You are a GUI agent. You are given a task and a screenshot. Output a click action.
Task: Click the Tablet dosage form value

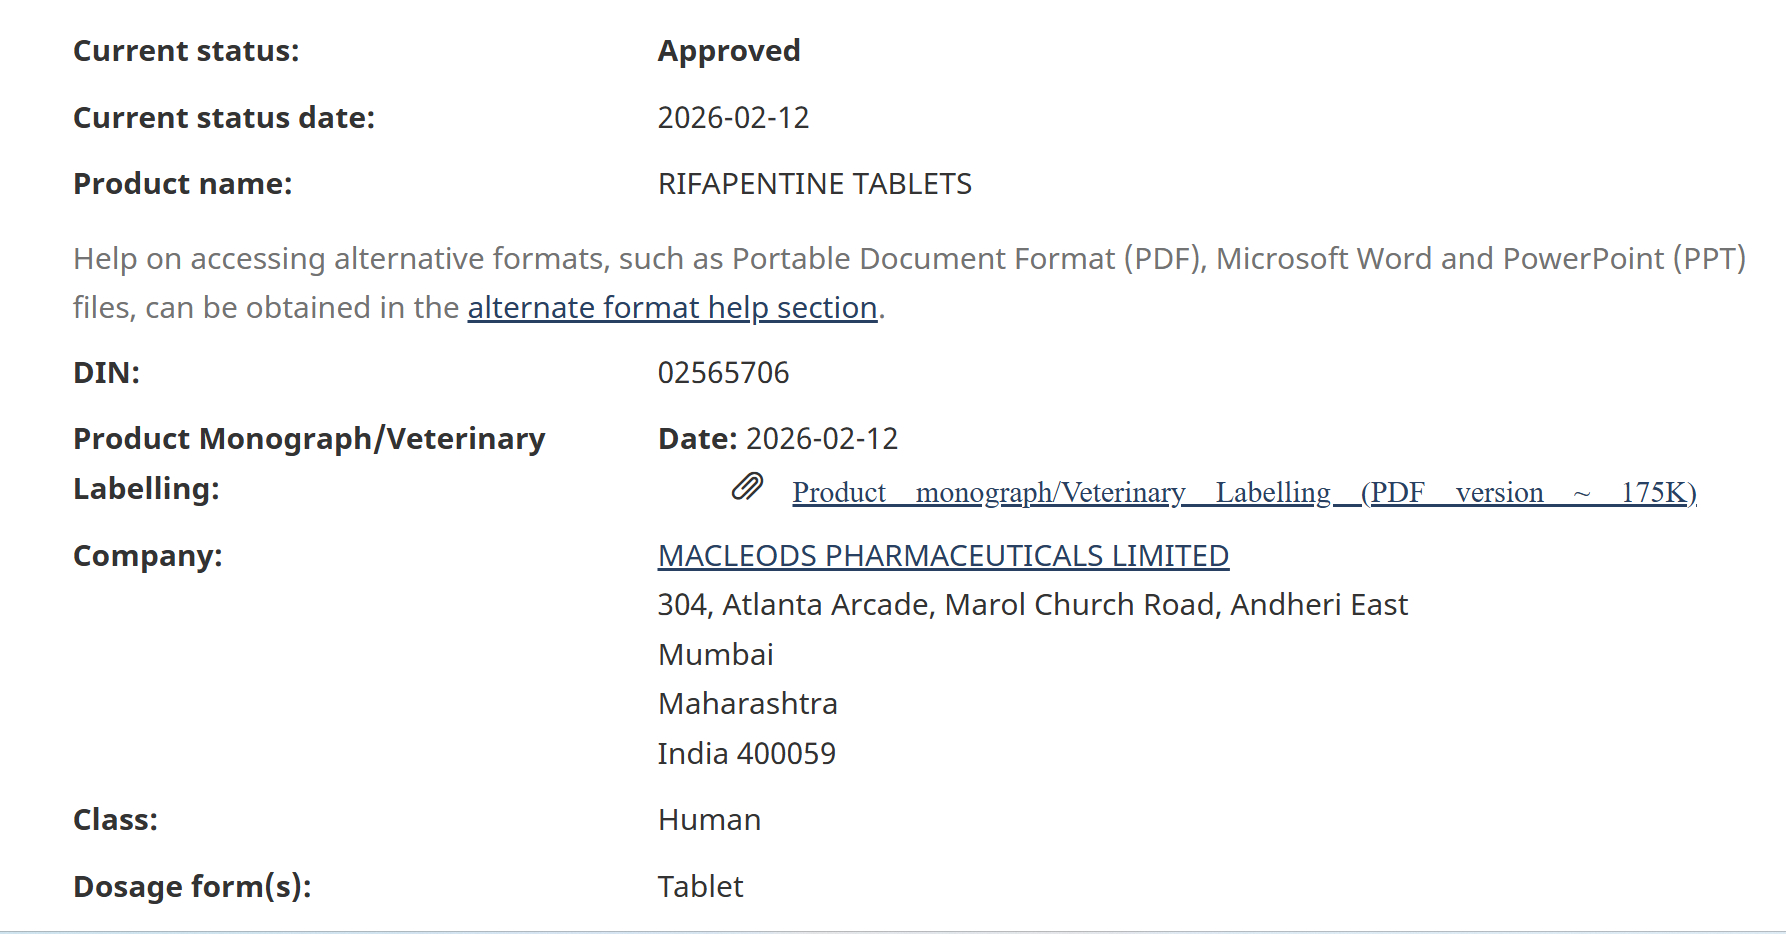[x=700, y=887]
